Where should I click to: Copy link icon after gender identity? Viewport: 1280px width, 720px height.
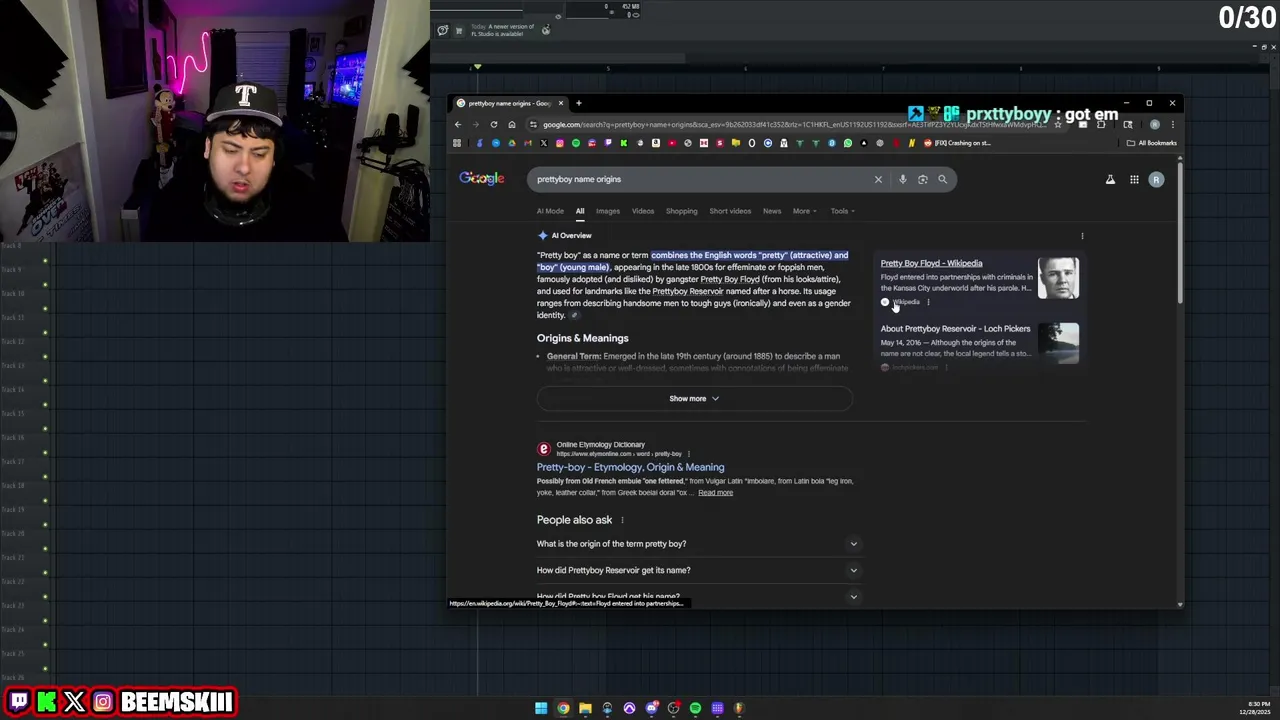tap(574, 315)
